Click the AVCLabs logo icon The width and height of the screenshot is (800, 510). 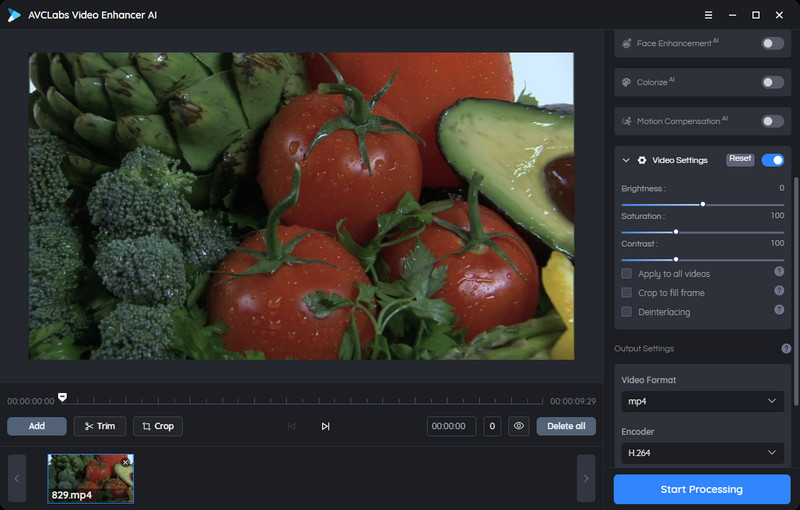[14, 15]
